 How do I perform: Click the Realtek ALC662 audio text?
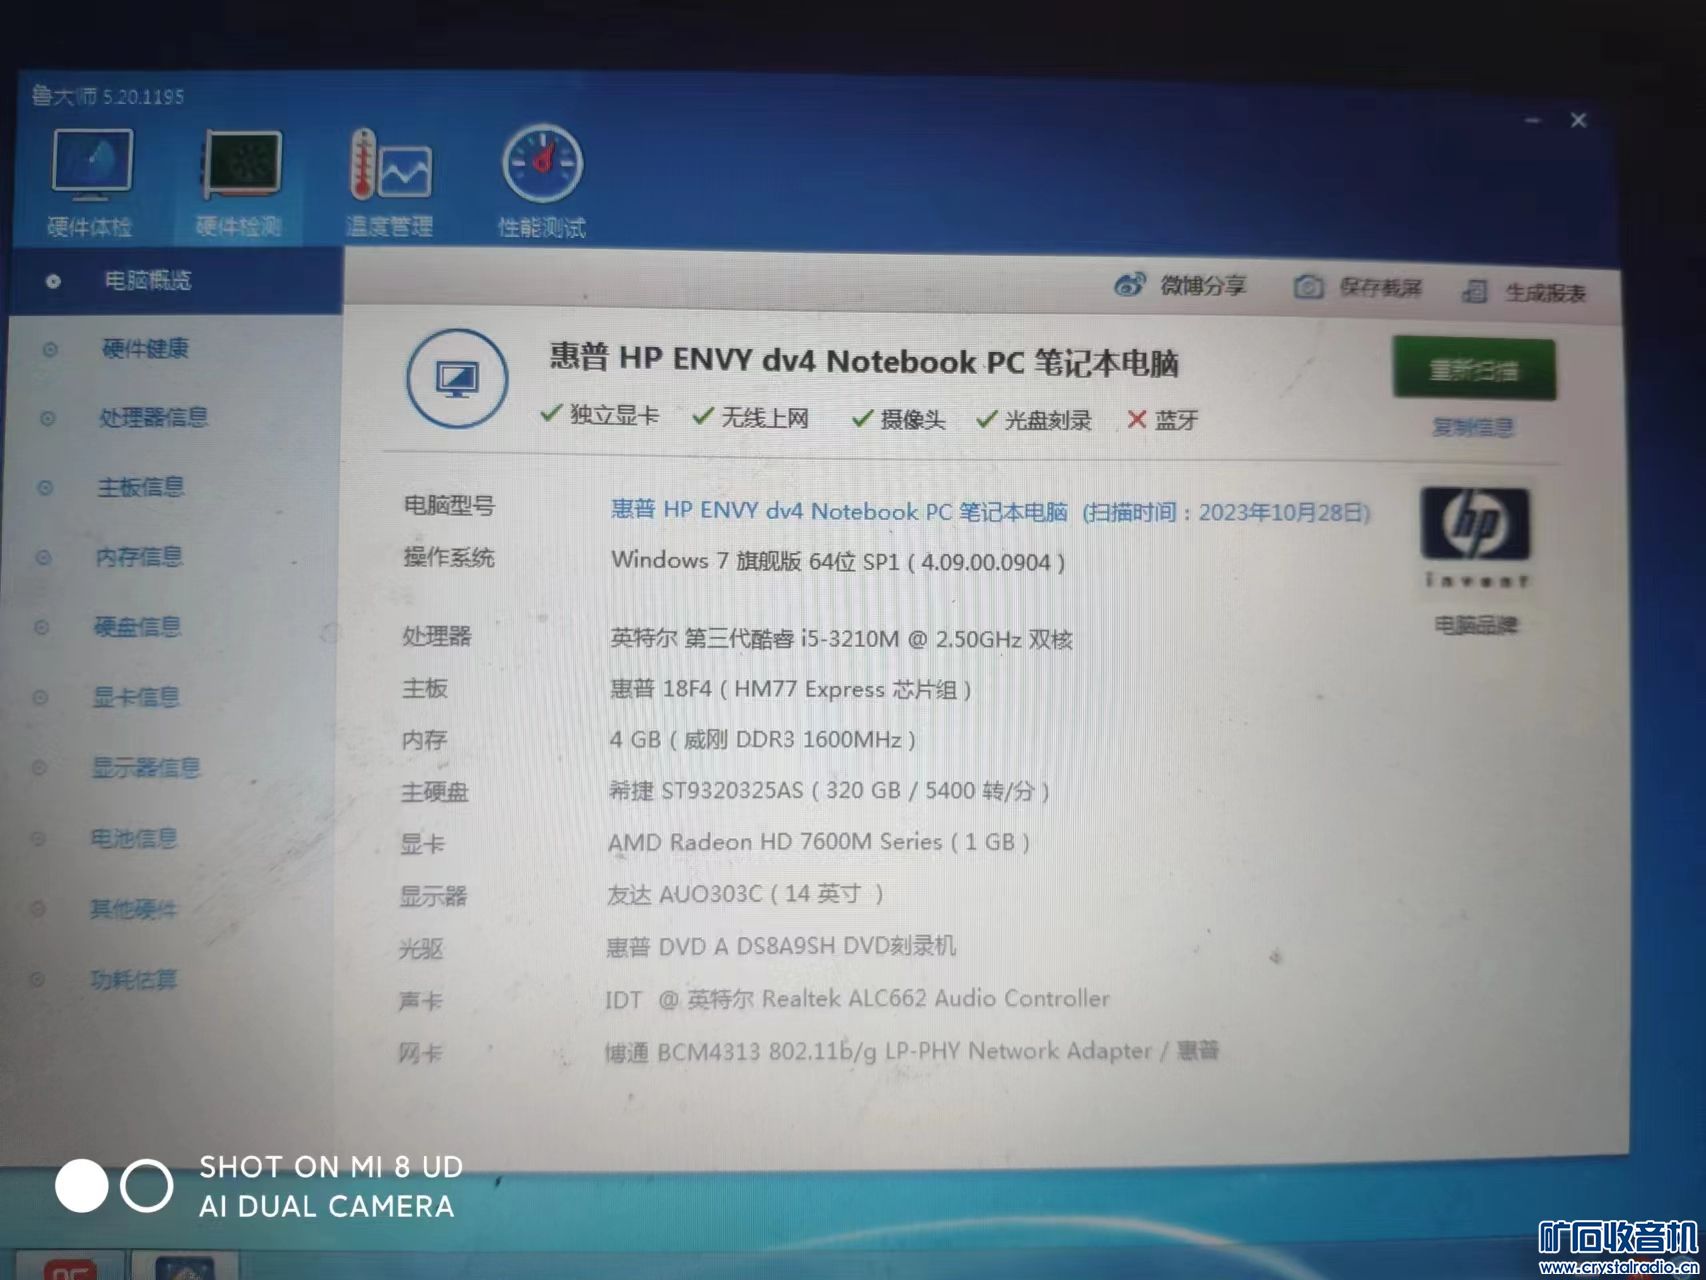click(x=857, y=998)
